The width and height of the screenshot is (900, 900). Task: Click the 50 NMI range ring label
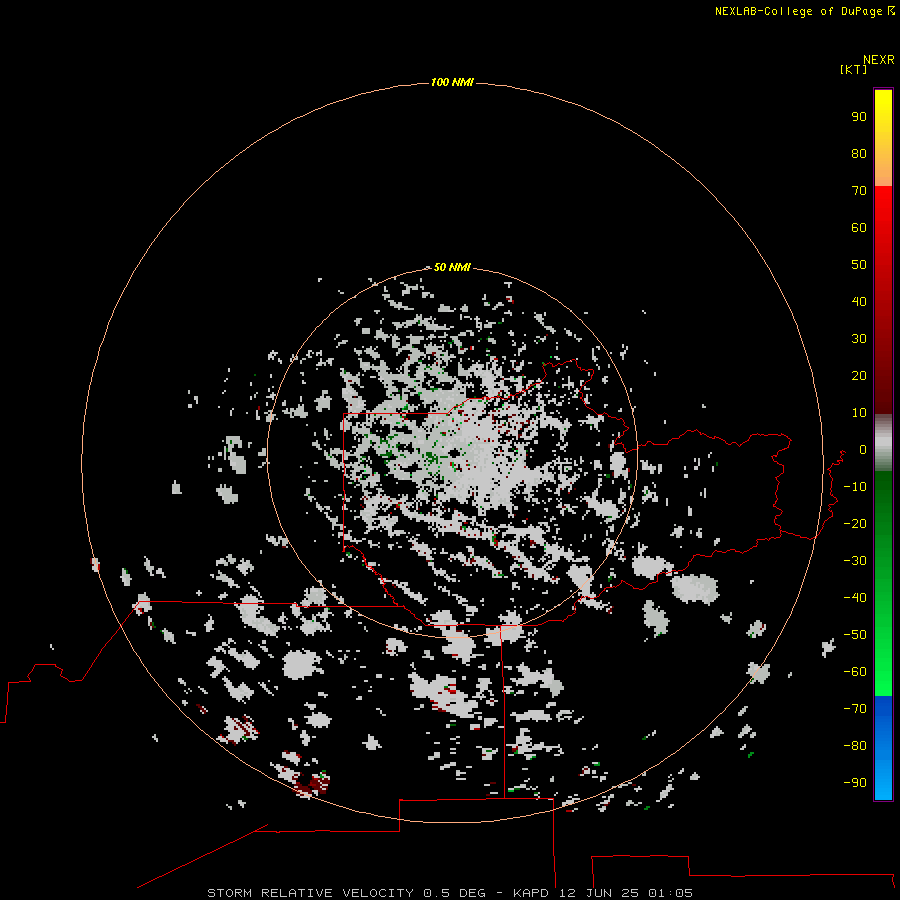(452, 267)
